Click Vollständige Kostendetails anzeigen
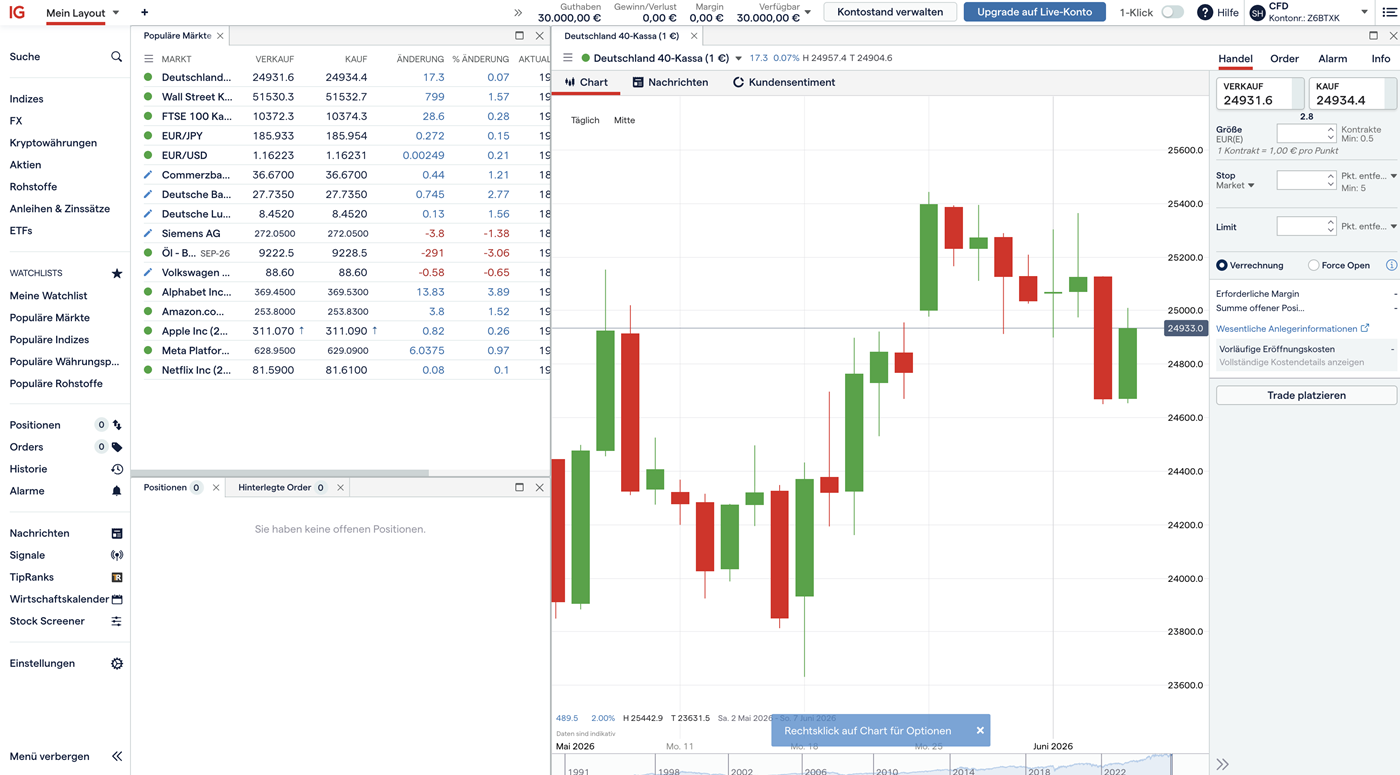 [1291, 362]
